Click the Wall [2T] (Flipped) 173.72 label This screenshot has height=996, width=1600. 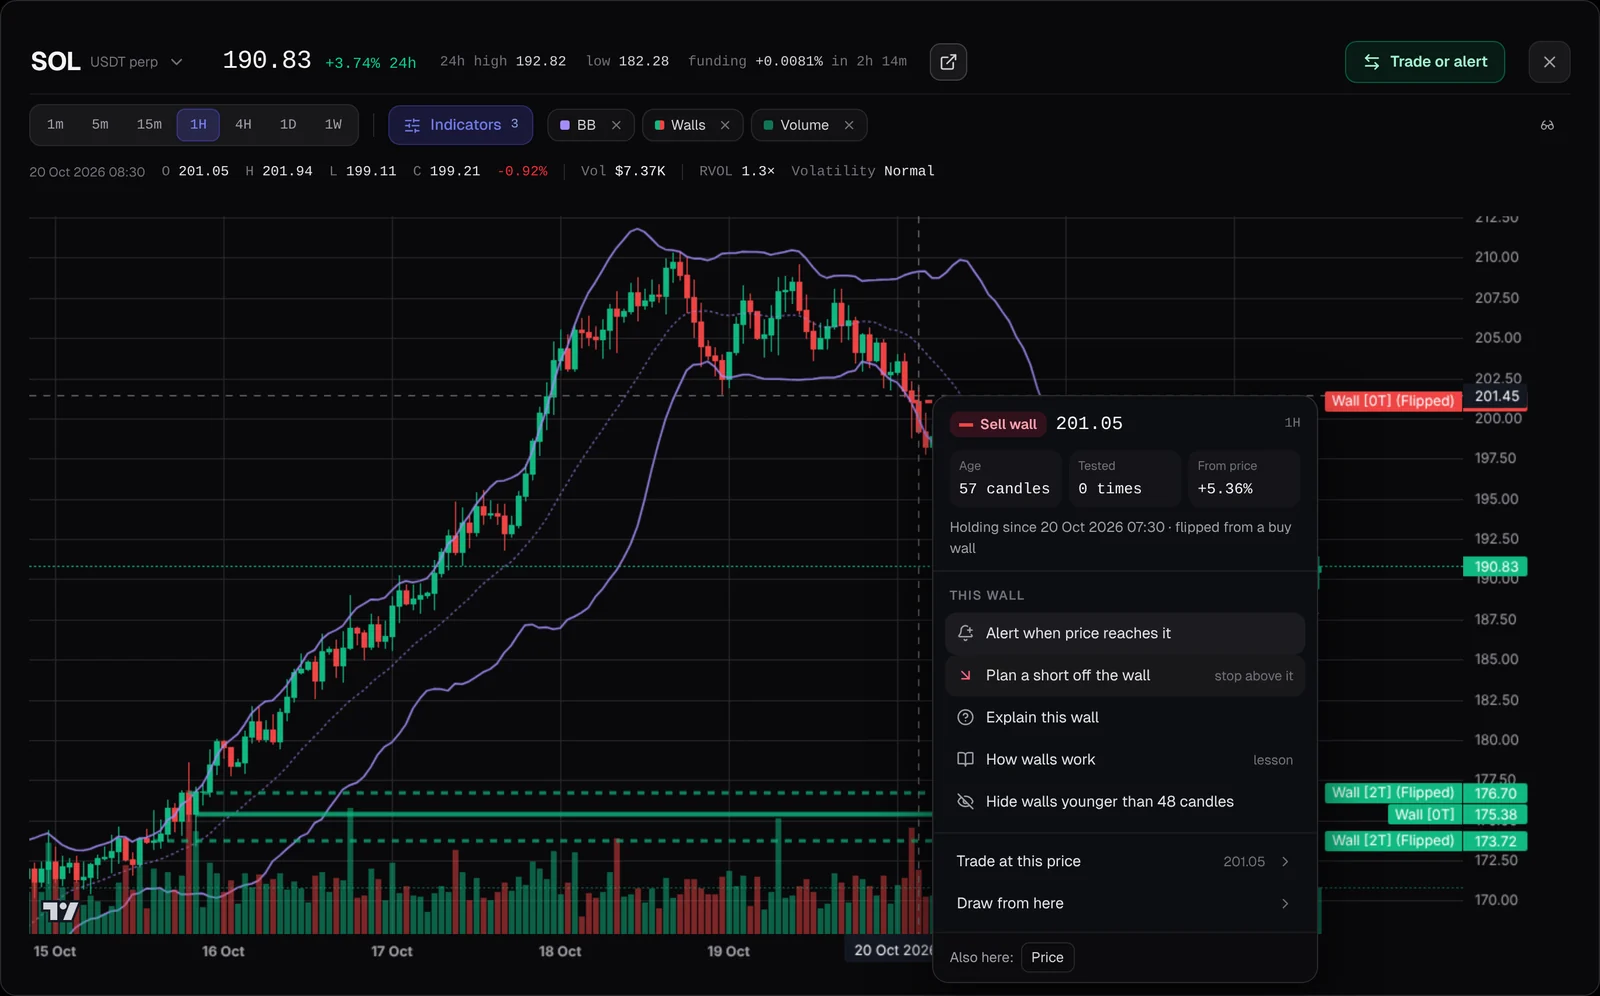(1392, 841)
